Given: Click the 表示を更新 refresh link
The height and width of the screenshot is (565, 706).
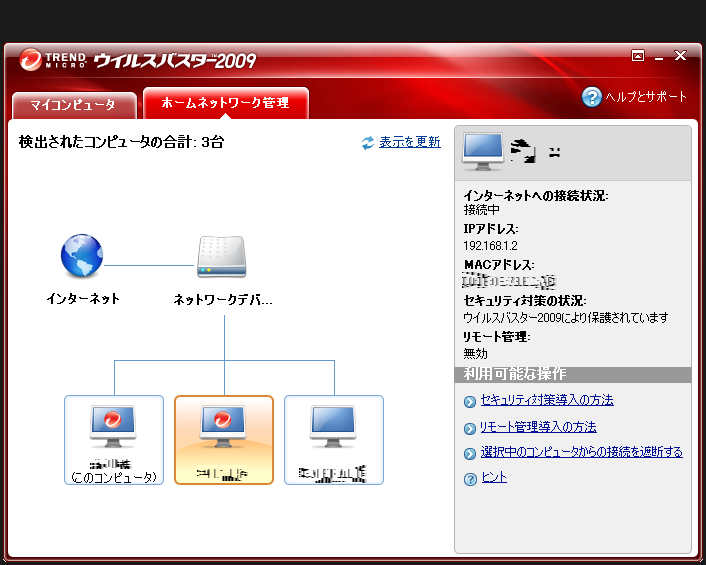Looking at the screenshot, I should 410,142.
